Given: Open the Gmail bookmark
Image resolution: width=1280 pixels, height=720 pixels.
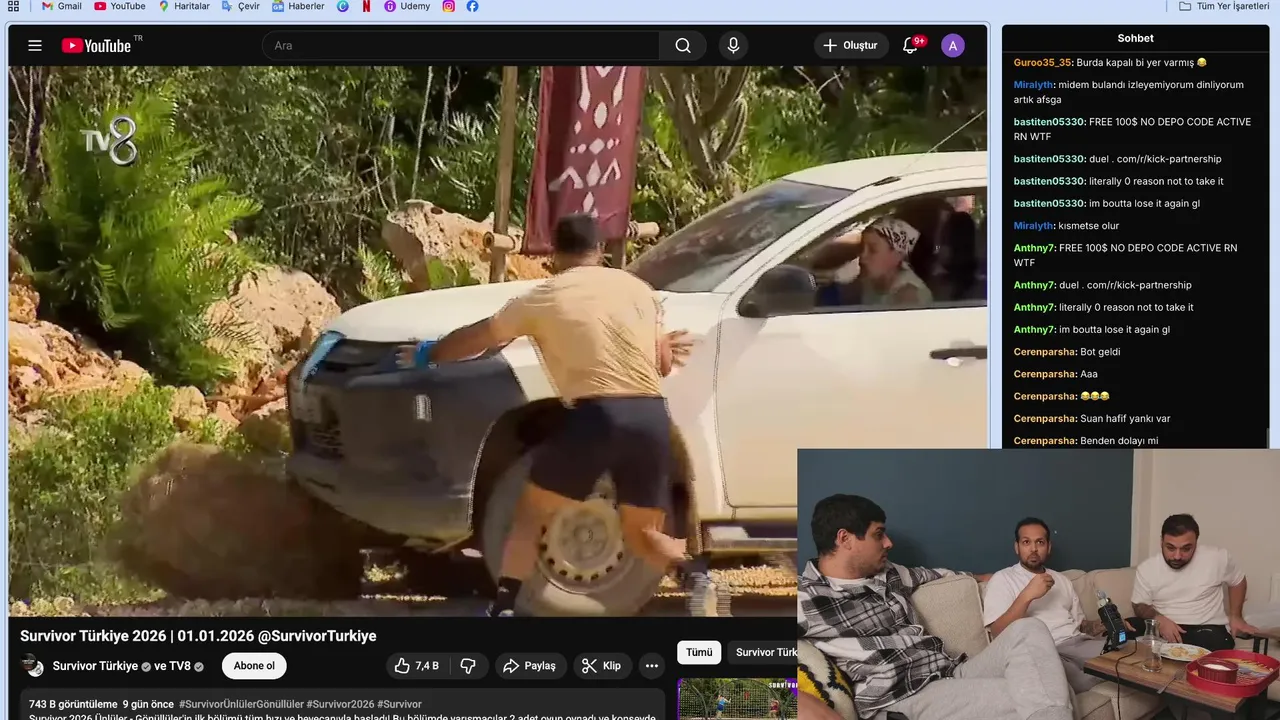Looking at the screenshot, I should [x=61, y=6].
